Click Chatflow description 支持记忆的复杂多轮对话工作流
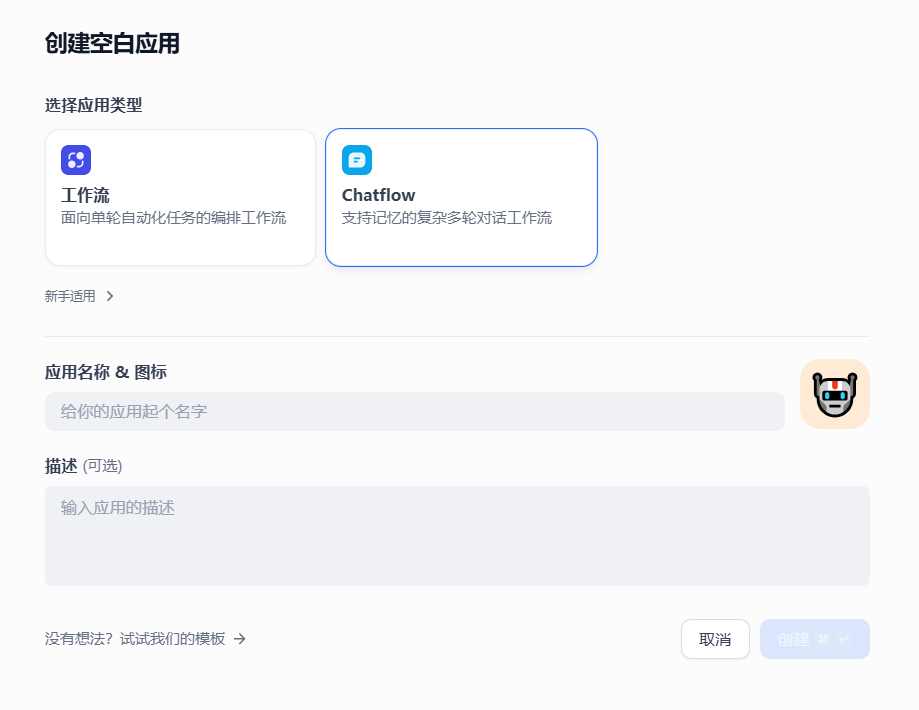The image size is (919, 710). [447, 218]
